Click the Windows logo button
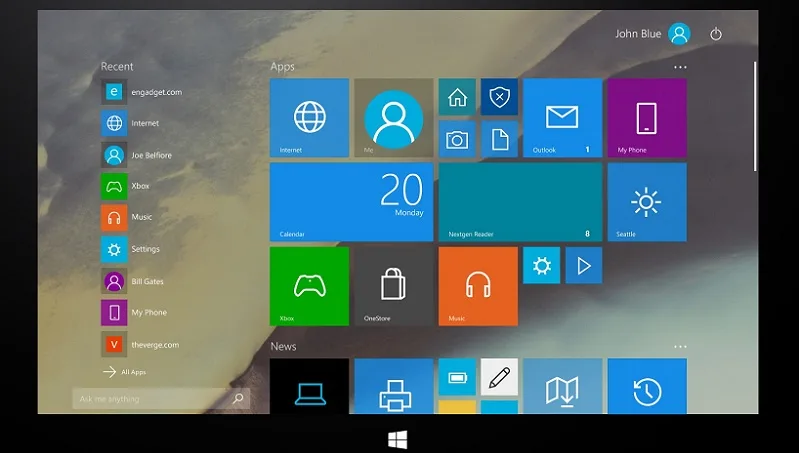This screenshot has width=799, height=453. click(x=397, y=440)
